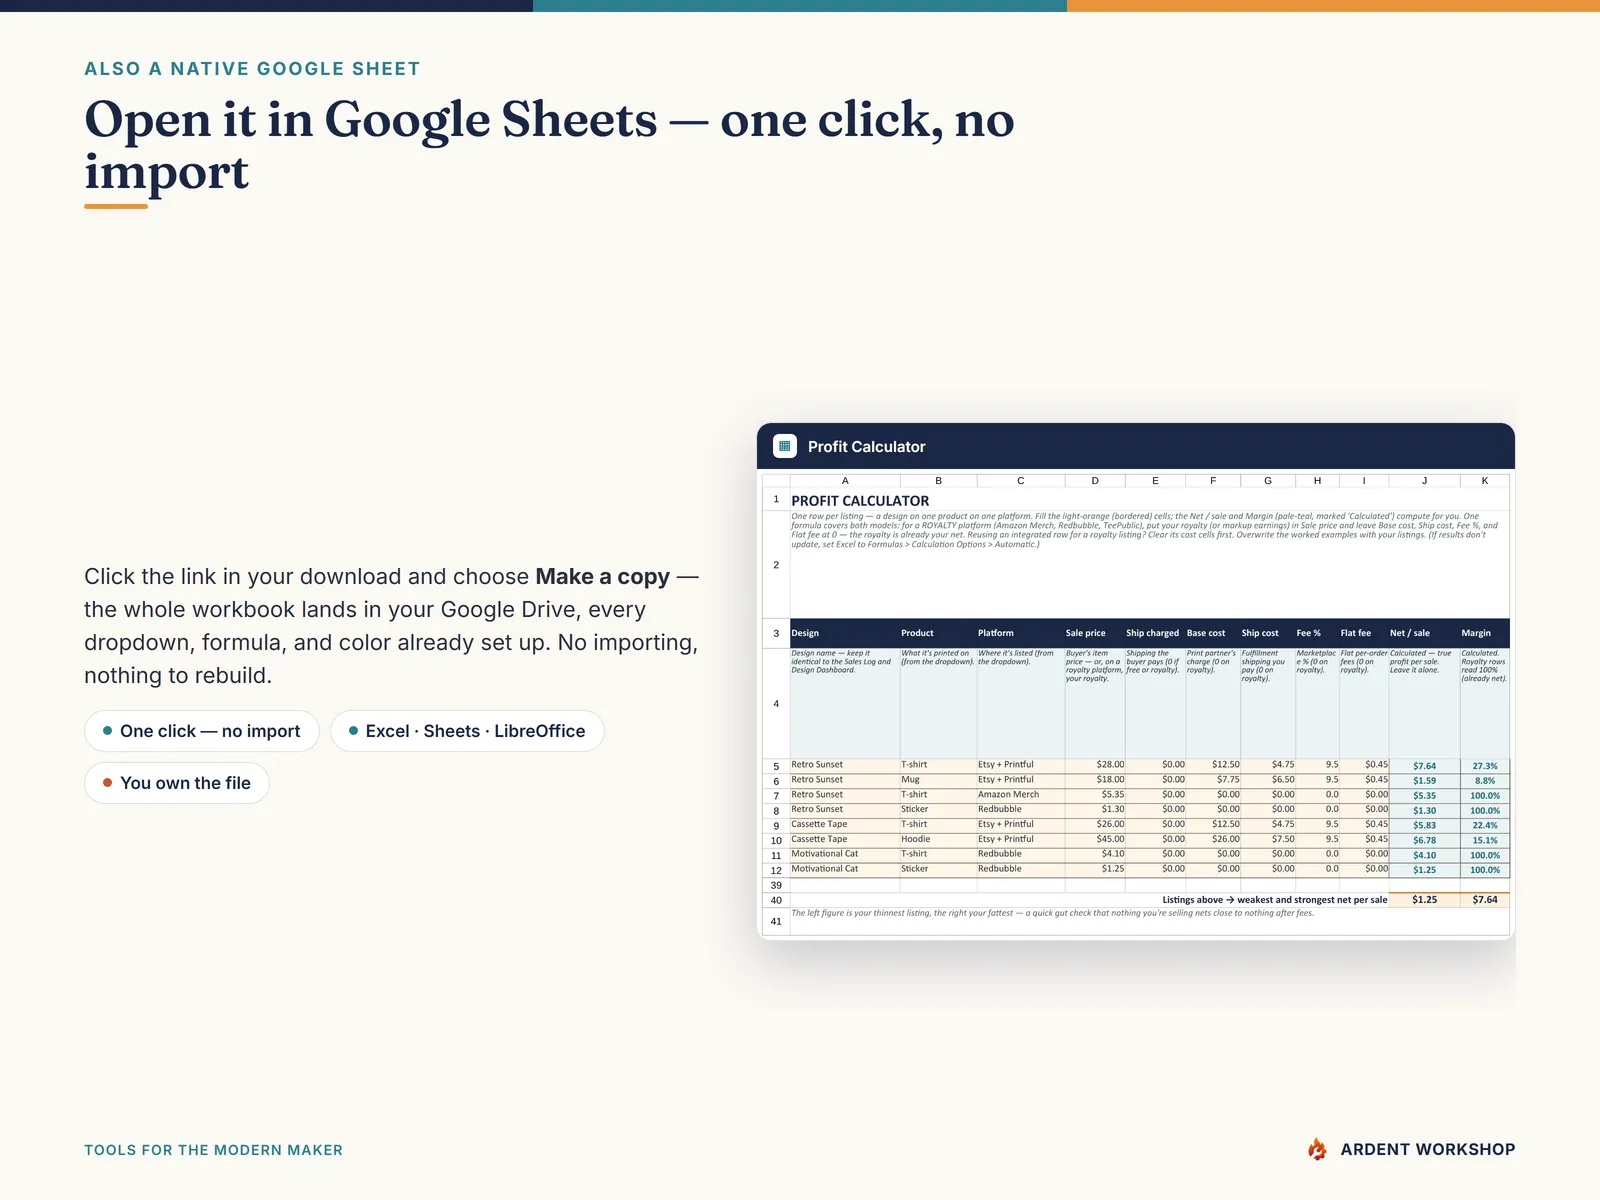
Task: Click the 'Profit Calculator' window title
Action: coord(866,447)
